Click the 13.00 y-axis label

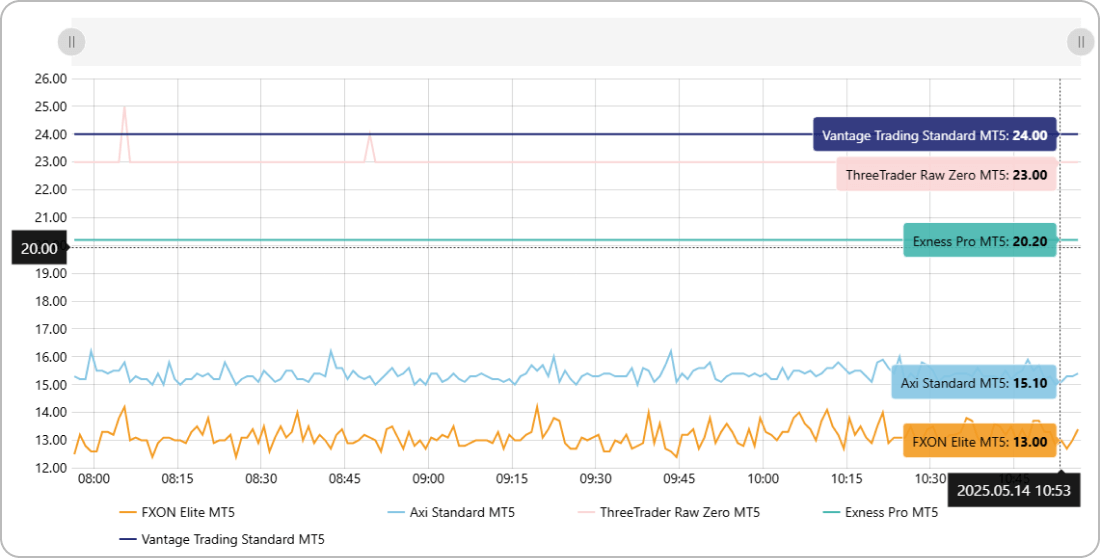(x=51, y=440)
